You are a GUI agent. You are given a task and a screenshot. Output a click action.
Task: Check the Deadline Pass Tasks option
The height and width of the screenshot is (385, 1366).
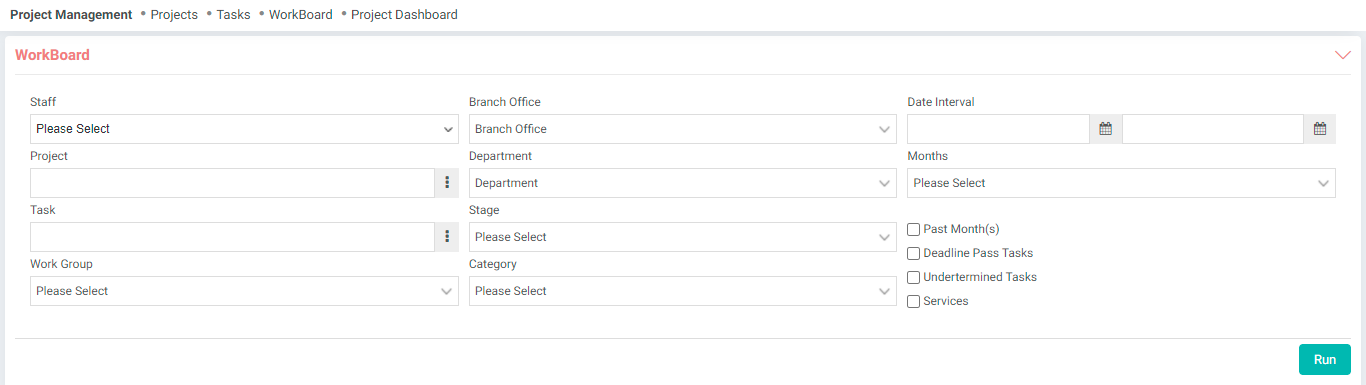tap(913, 254)
